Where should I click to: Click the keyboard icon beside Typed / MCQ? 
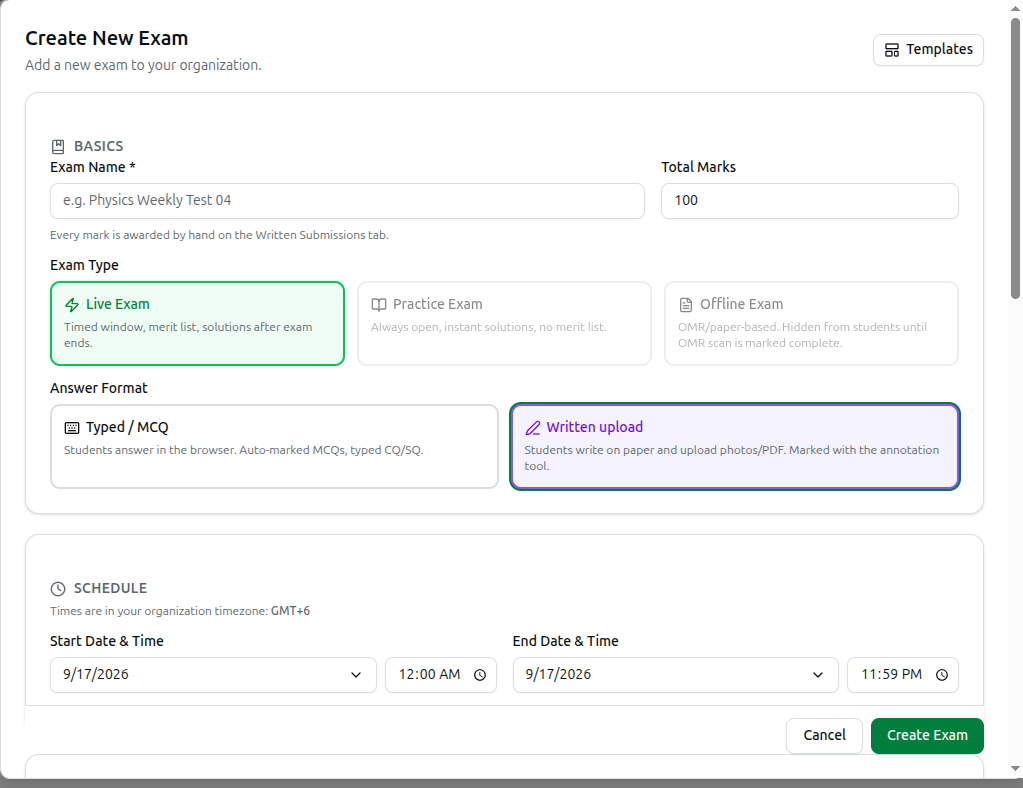72,428
